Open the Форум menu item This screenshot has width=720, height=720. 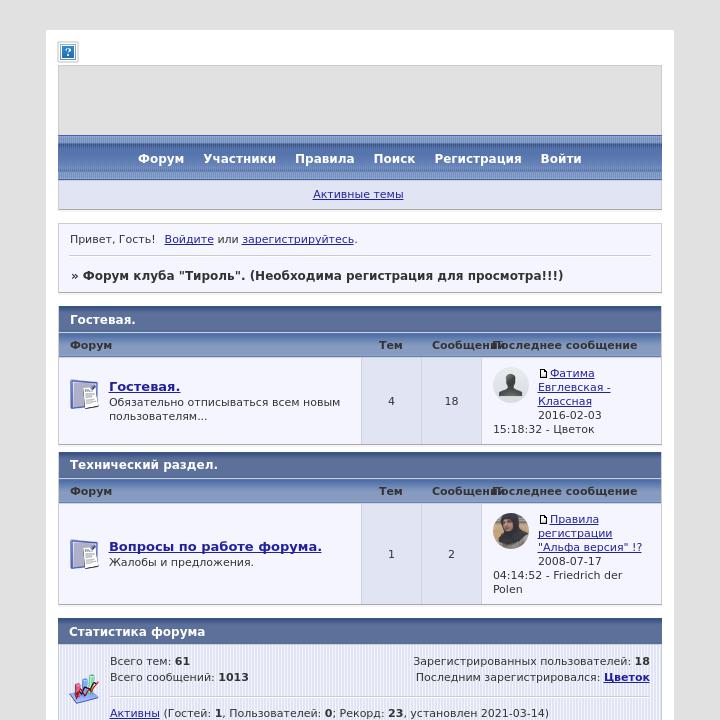point(161,158)
